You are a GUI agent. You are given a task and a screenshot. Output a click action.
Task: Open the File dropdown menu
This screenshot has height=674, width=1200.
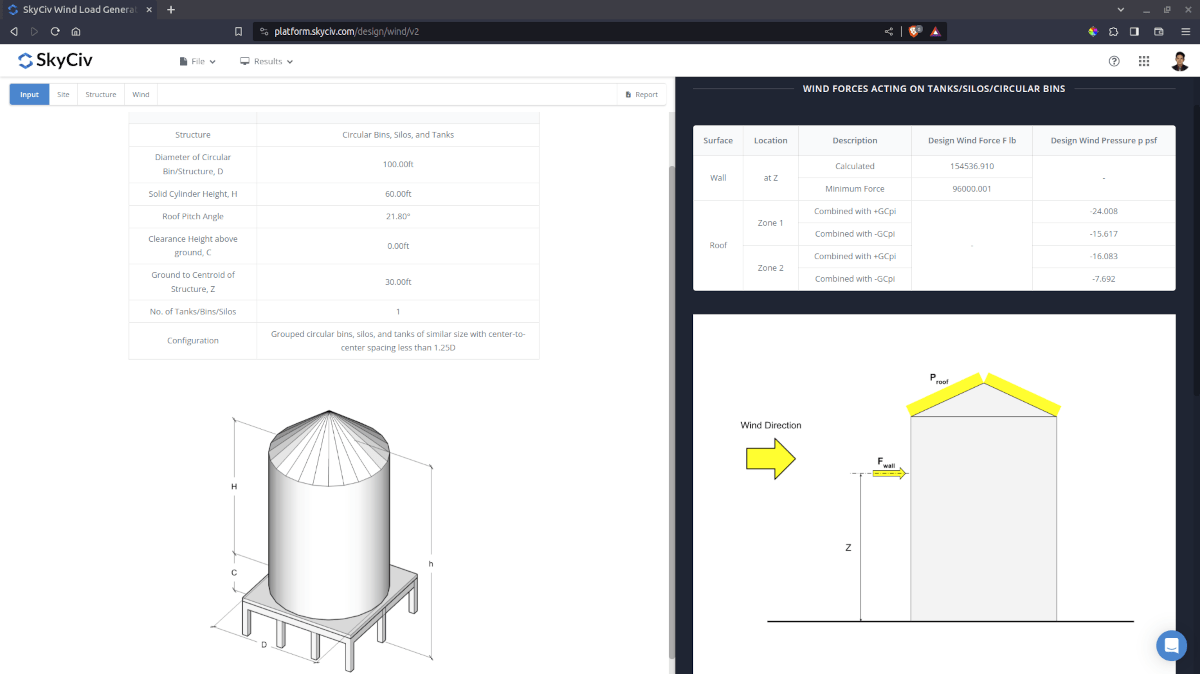[197, 61]
